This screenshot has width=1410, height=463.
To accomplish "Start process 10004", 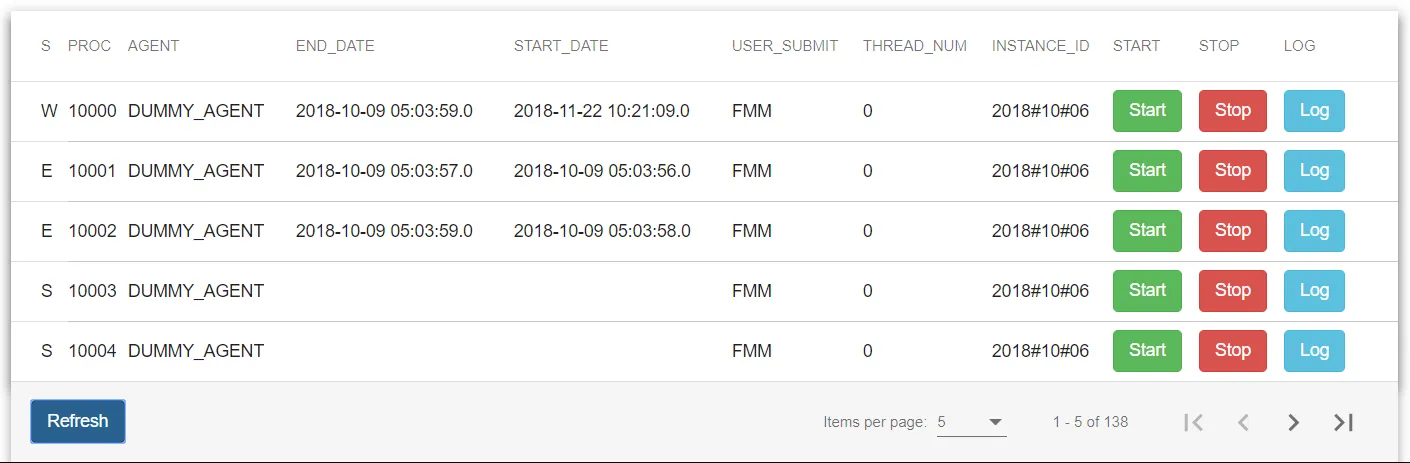I will click(1147, 351).
